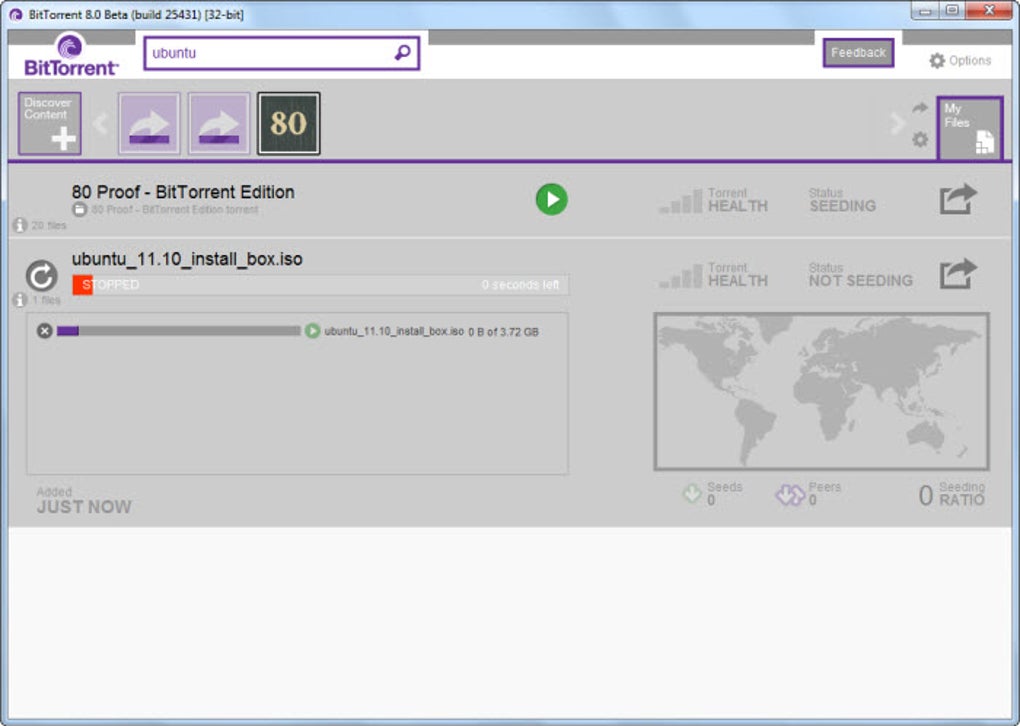Select the ubuntu_11.10_install_box.iso torrent title
1020x726 pixels.
coord(187,259)
